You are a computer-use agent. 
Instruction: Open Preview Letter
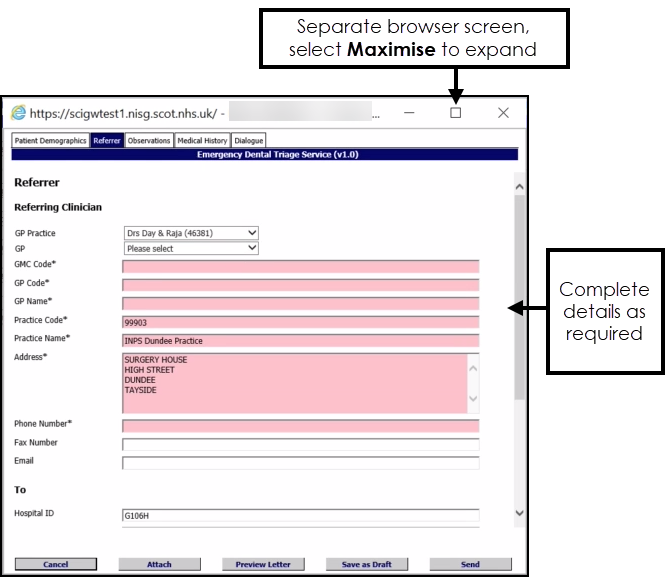[x=265, y=564]
